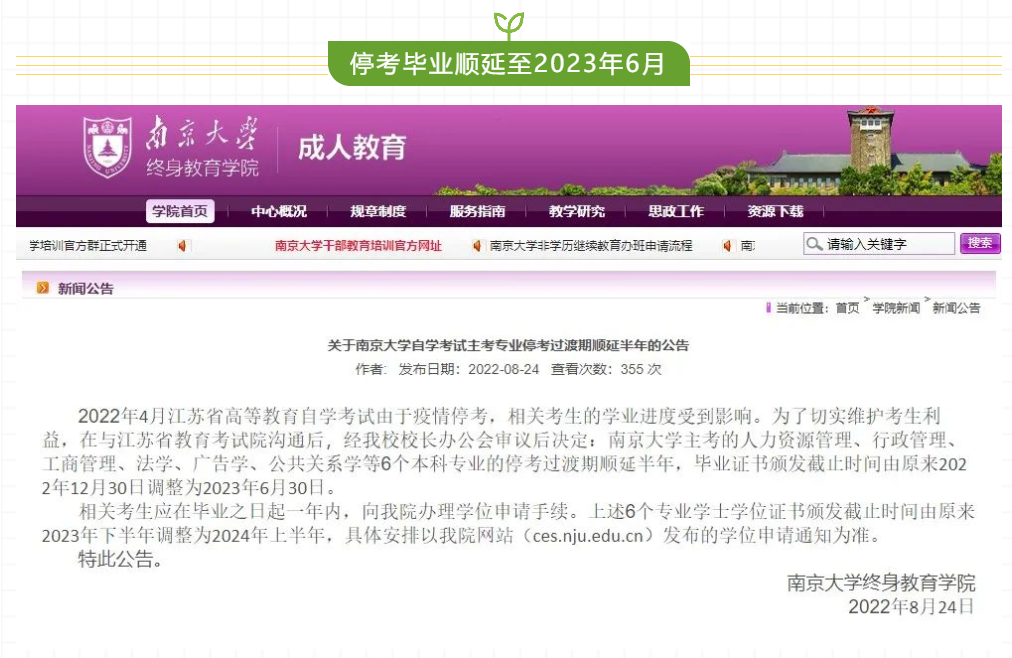Click the Nanjing University crest logo

click(x=107, y=147)
